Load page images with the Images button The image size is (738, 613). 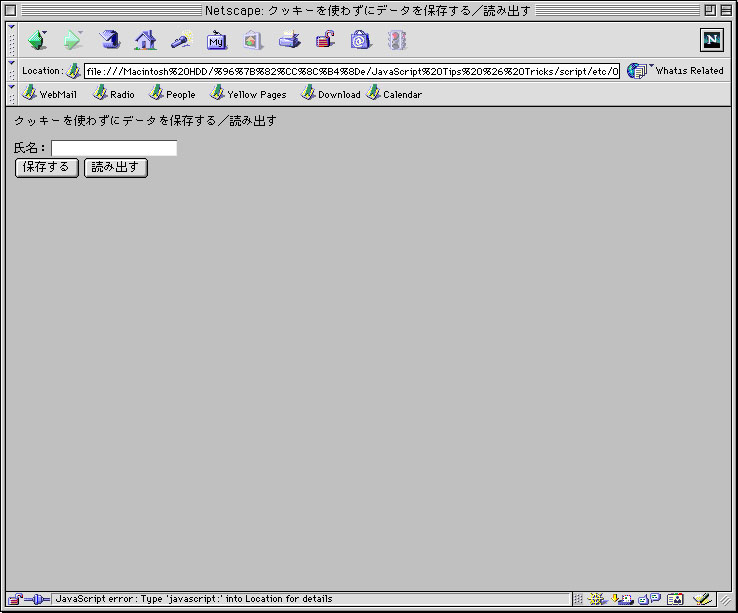(x=253, y=40)
